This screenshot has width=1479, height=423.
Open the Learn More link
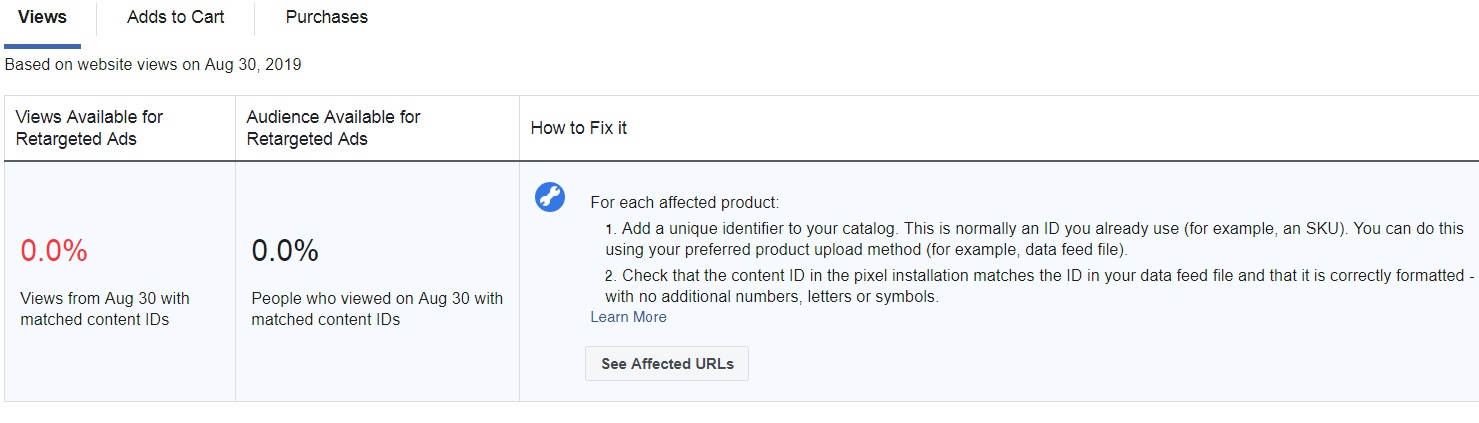pyautogui.click(x=628, y=317)
